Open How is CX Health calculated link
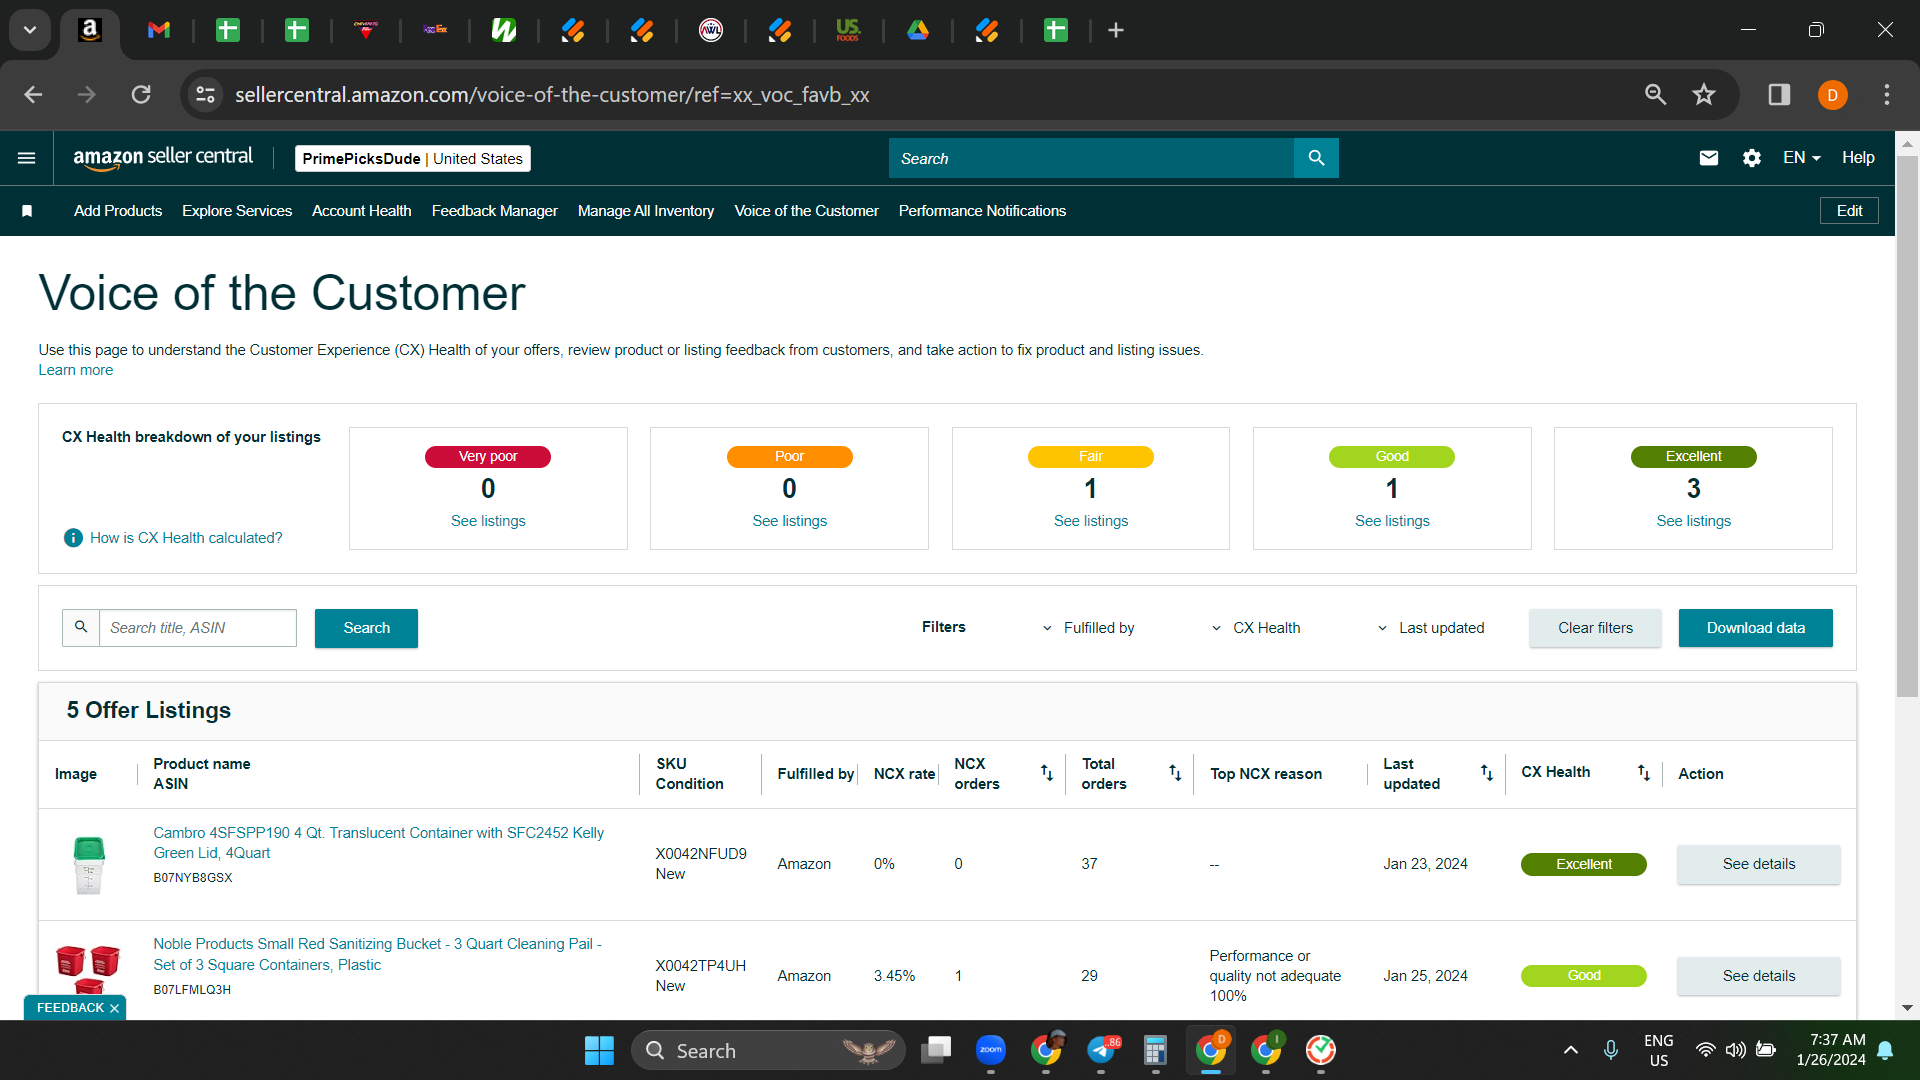 point(186,538)
